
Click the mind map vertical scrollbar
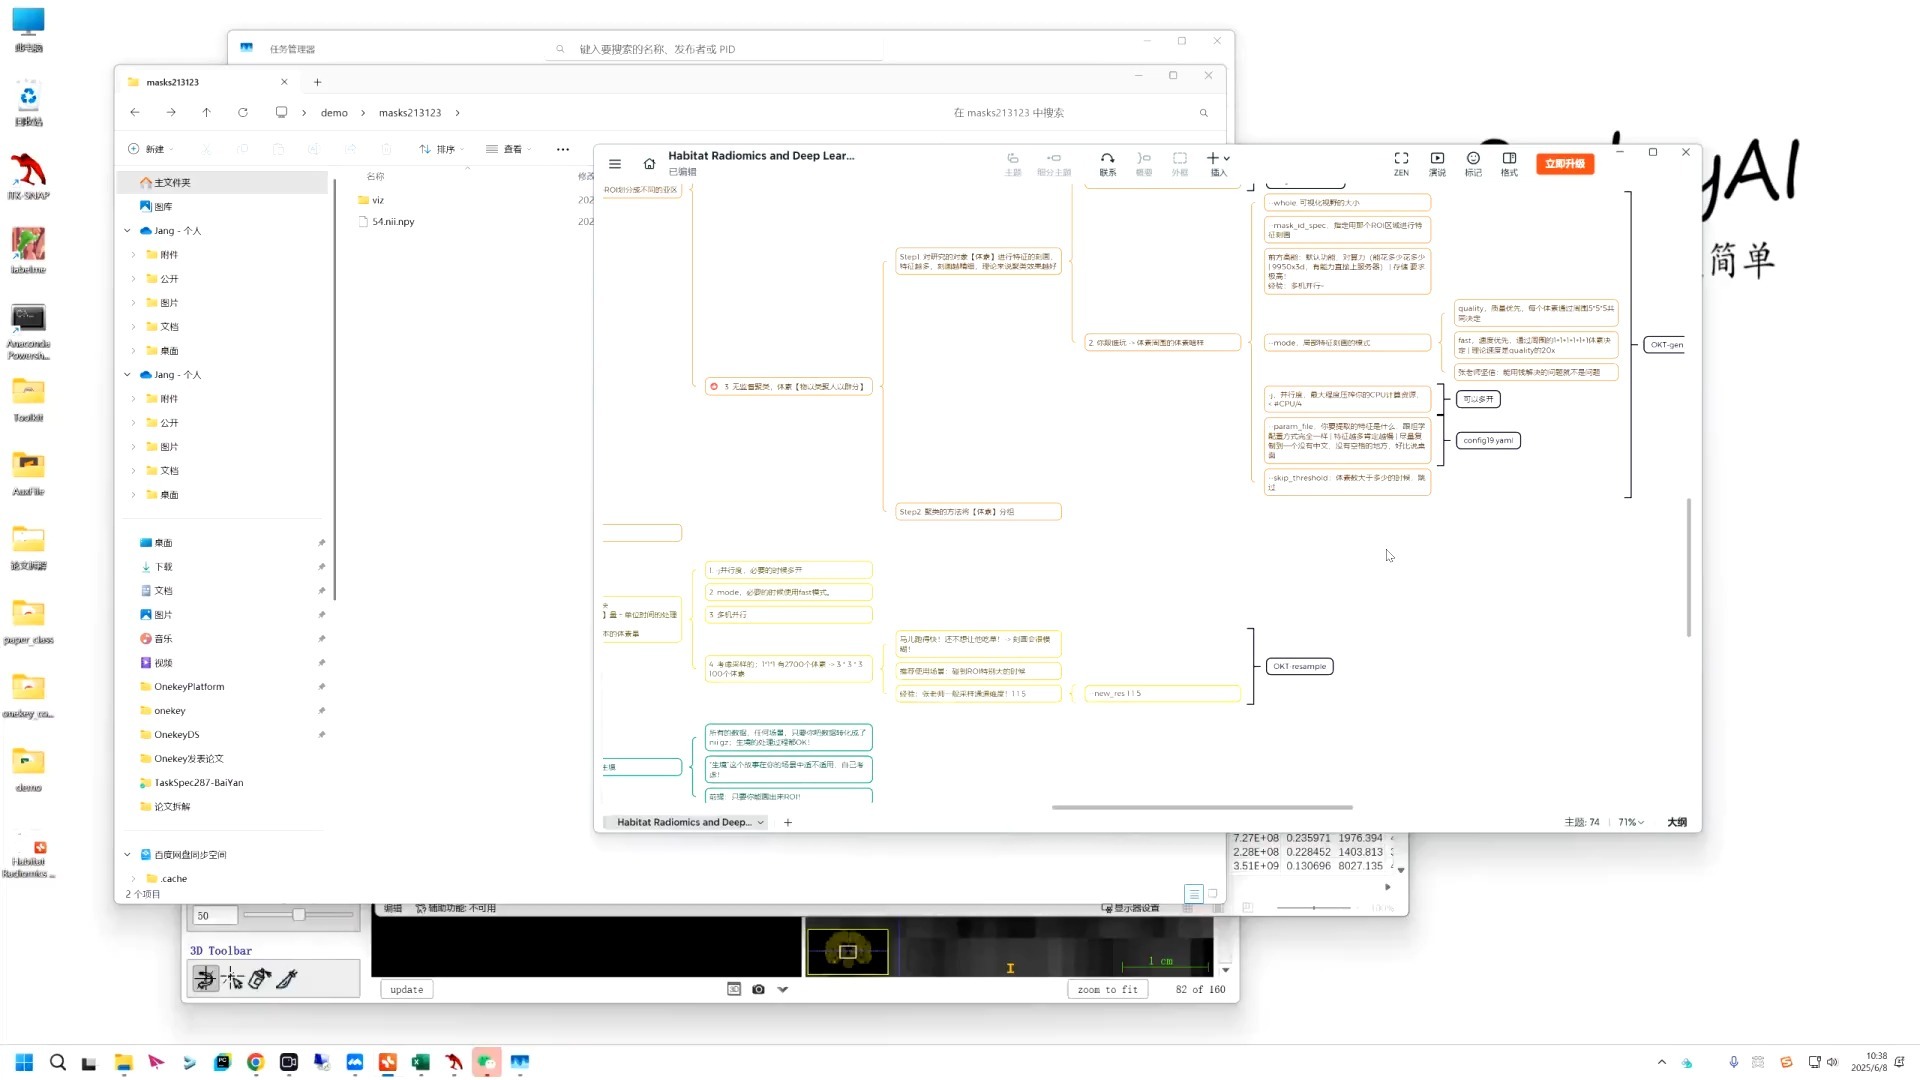(1689, 567)
